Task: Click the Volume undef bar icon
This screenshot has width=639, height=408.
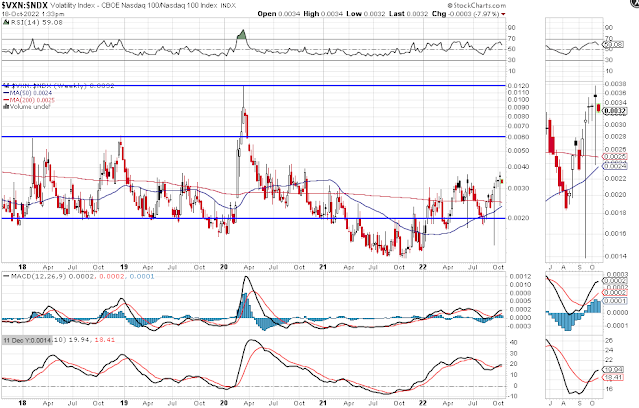Action: click(6, 107)
